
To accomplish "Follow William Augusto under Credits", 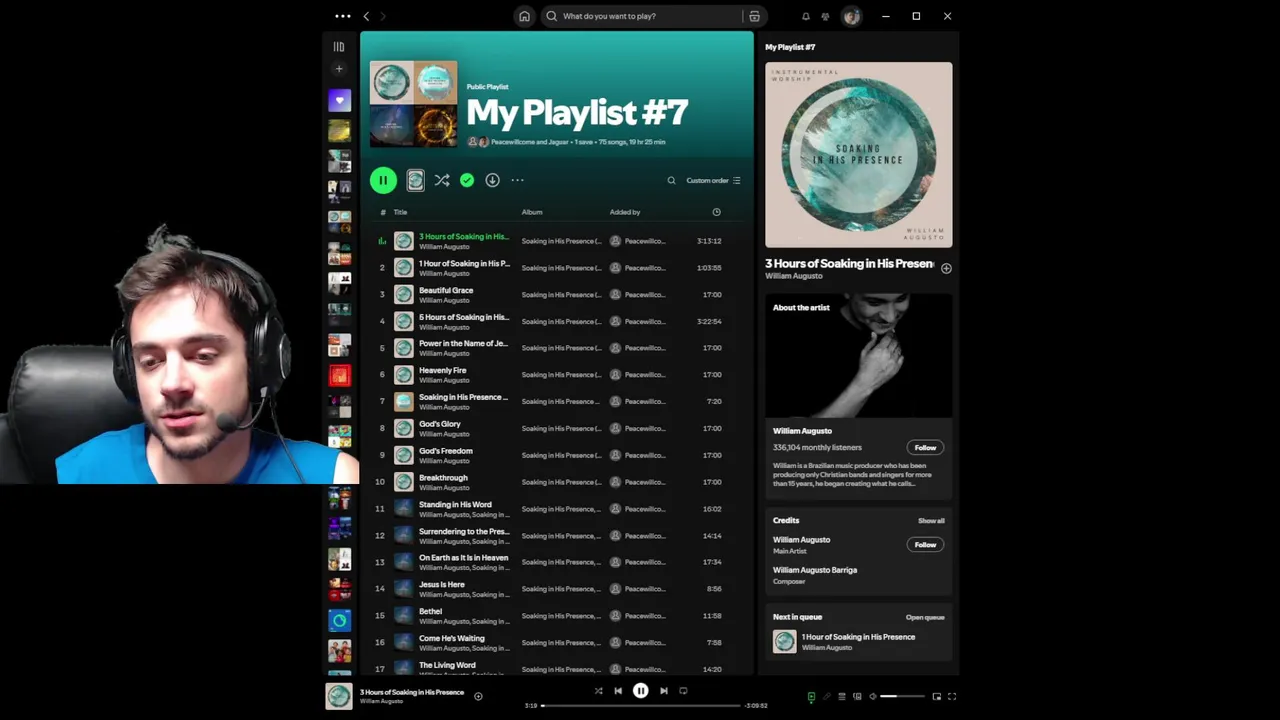I will click(x=925, y=545).
